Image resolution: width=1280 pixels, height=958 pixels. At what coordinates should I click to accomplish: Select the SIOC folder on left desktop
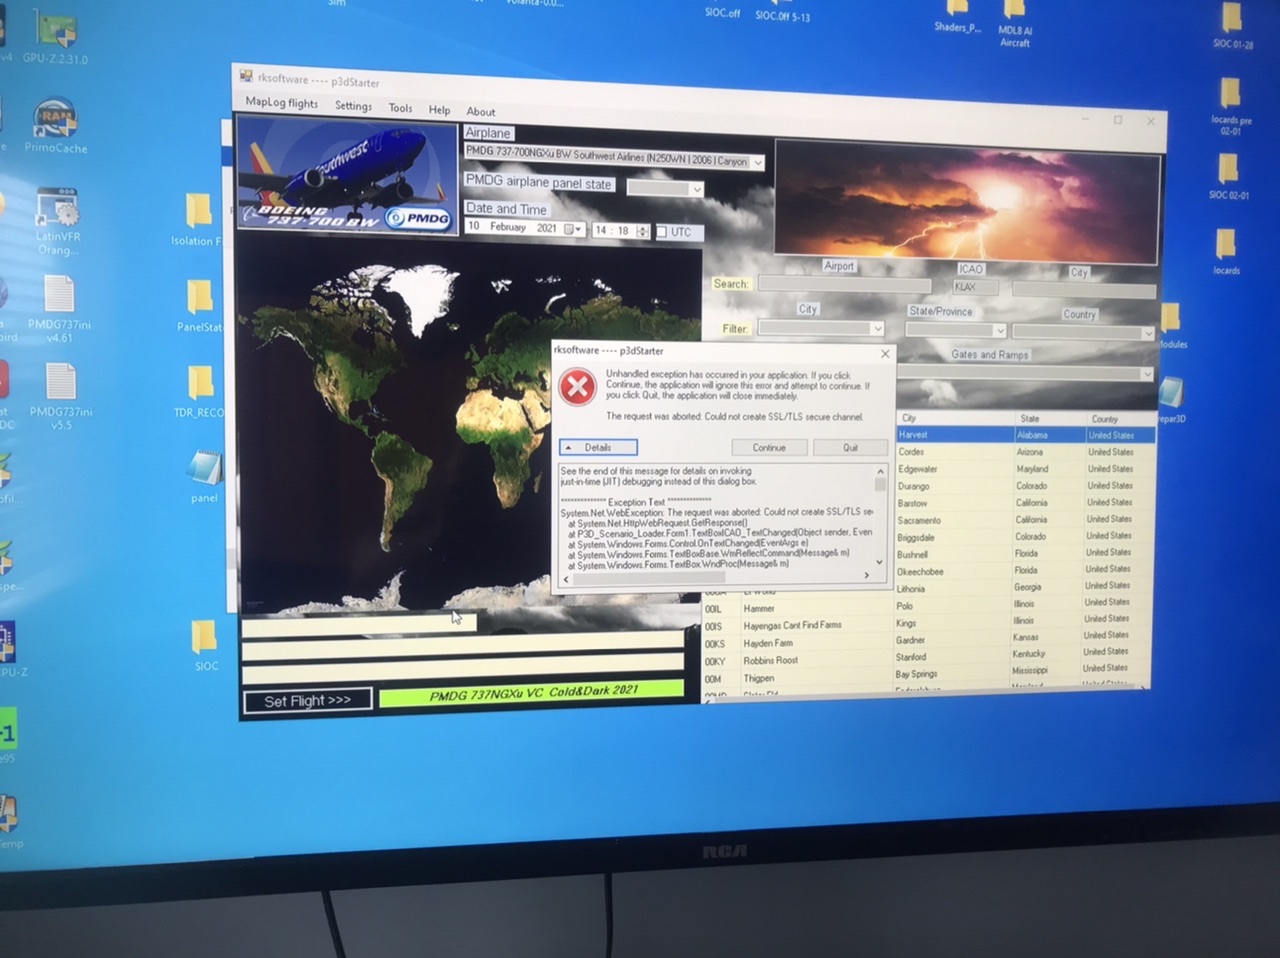(205, 645)
